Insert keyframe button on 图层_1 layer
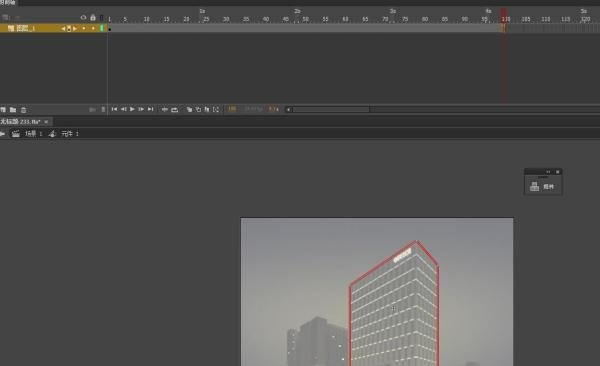The width and height of the screenshot is (600, 366). 69,29
